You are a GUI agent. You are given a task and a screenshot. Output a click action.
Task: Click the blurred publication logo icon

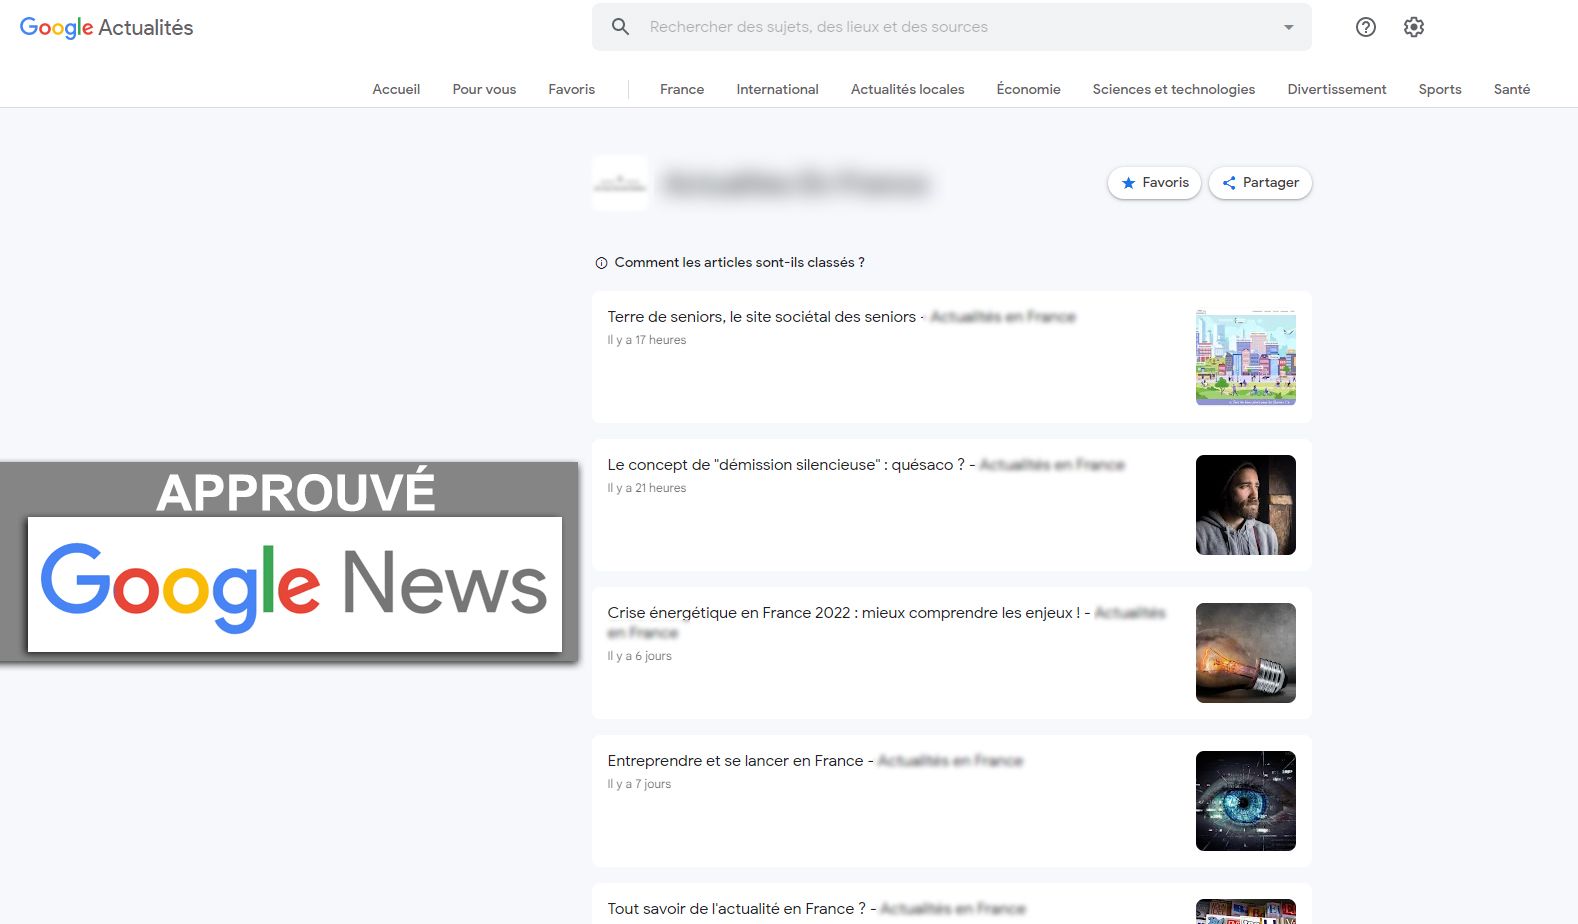(x=620, y=183)
